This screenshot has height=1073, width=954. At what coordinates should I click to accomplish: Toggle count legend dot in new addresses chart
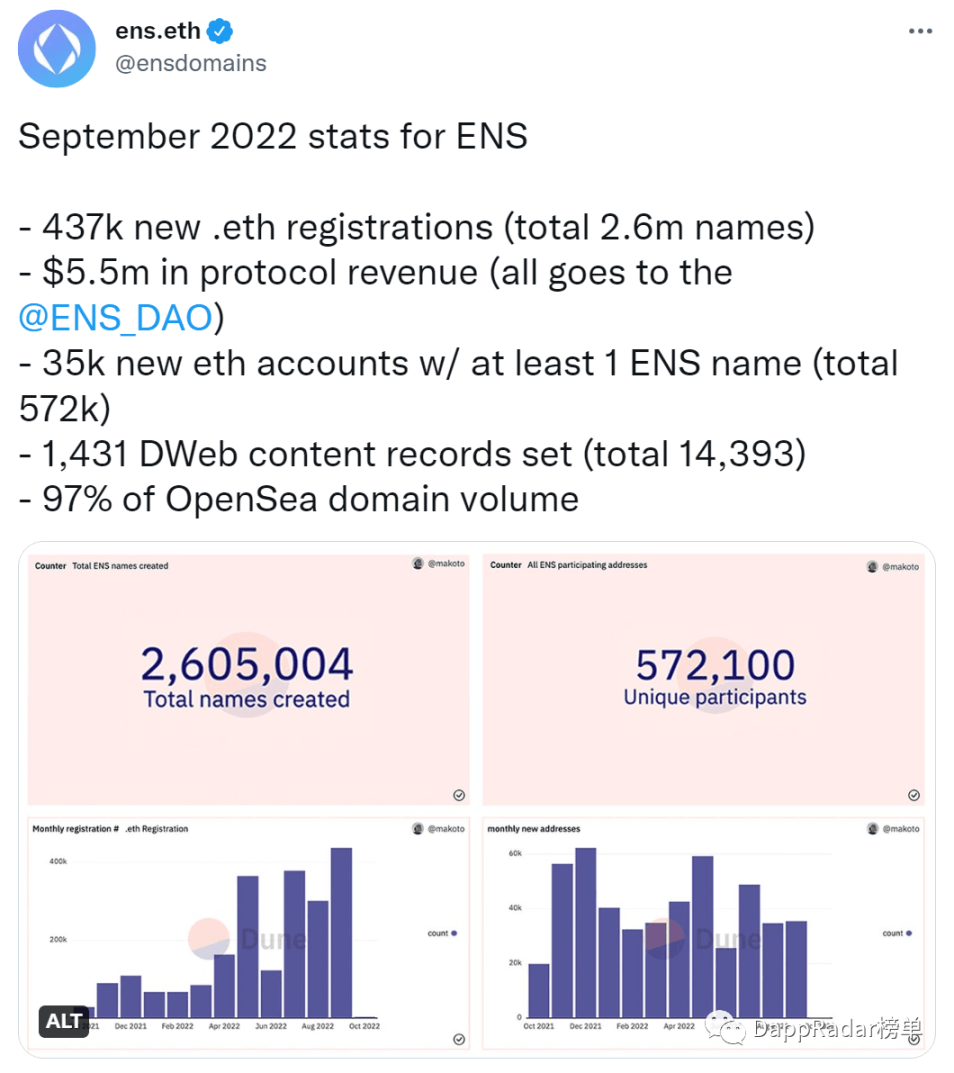[x=909, y=933]
